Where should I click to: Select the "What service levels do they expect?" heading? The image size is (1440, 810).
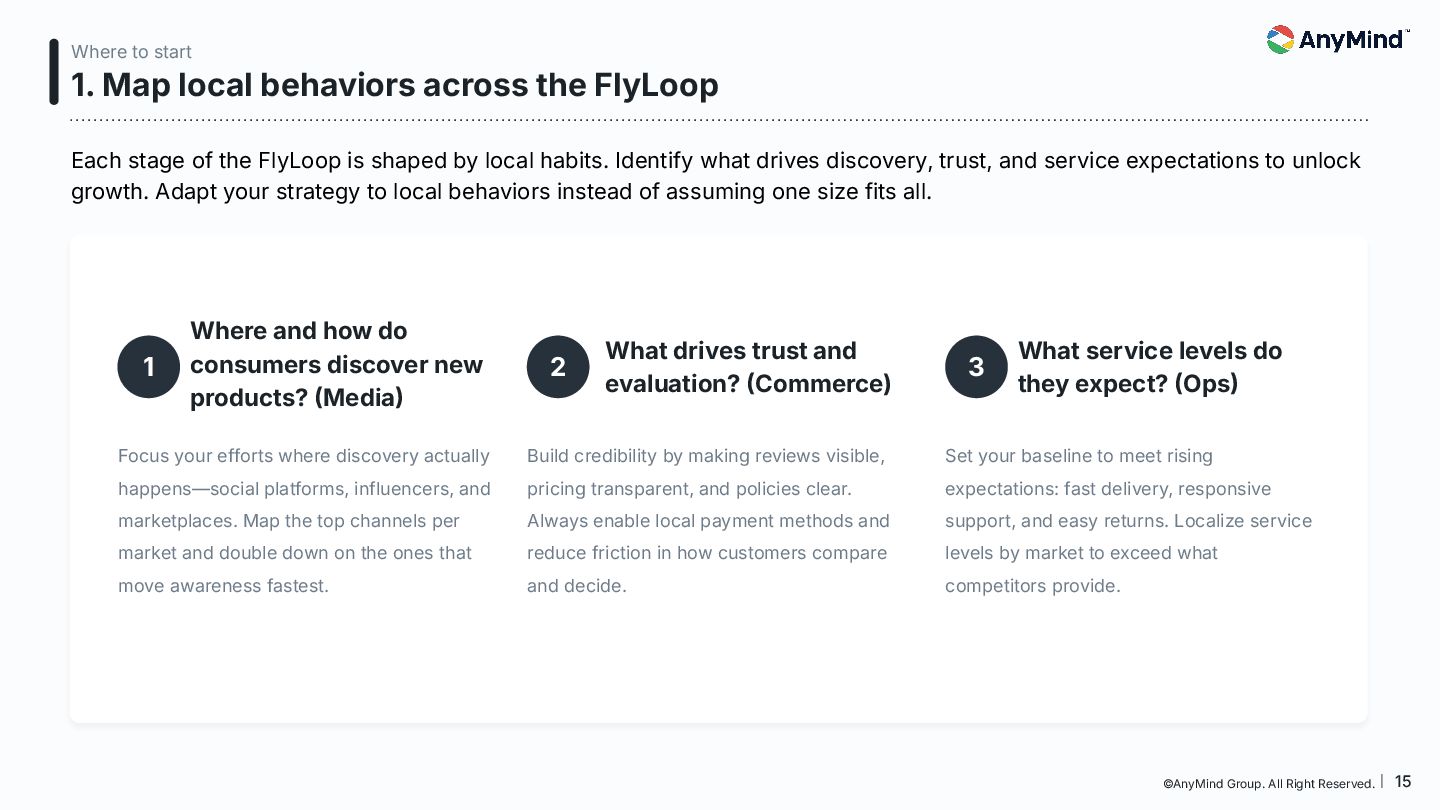click(1149, 367)
